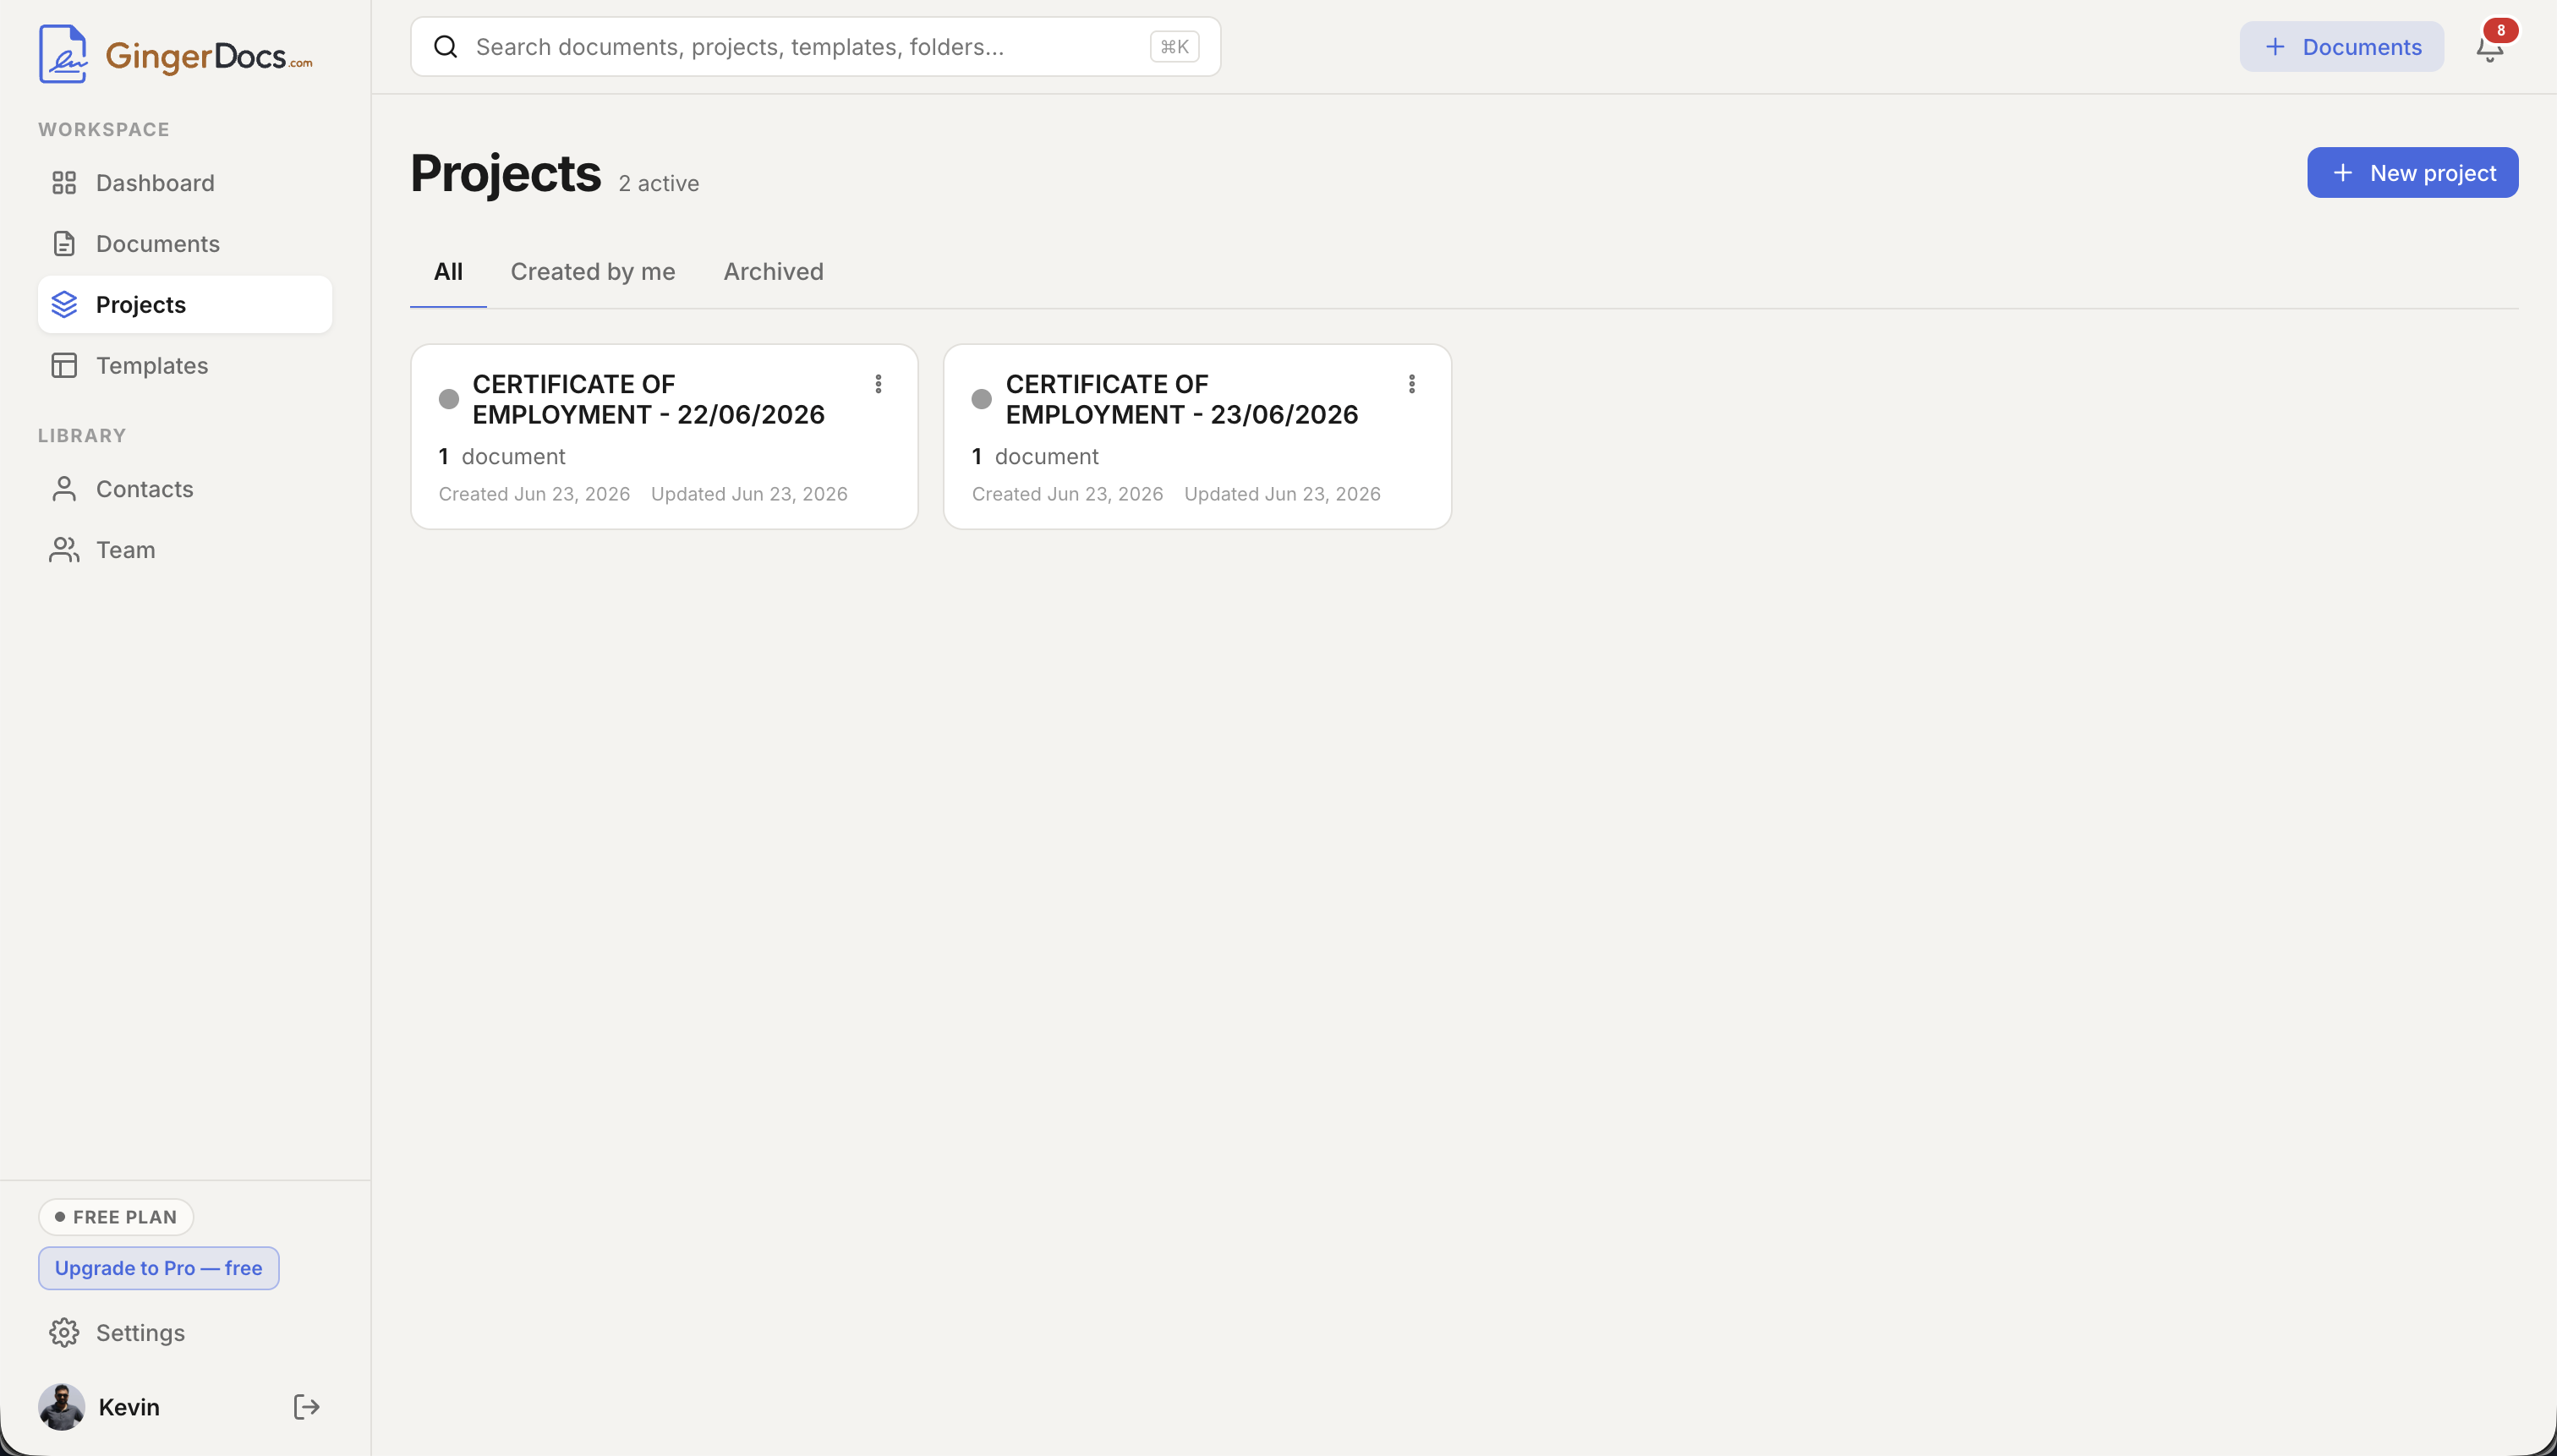
Task: Click Kevin's profile avatar
Action: coord(62,1407)
